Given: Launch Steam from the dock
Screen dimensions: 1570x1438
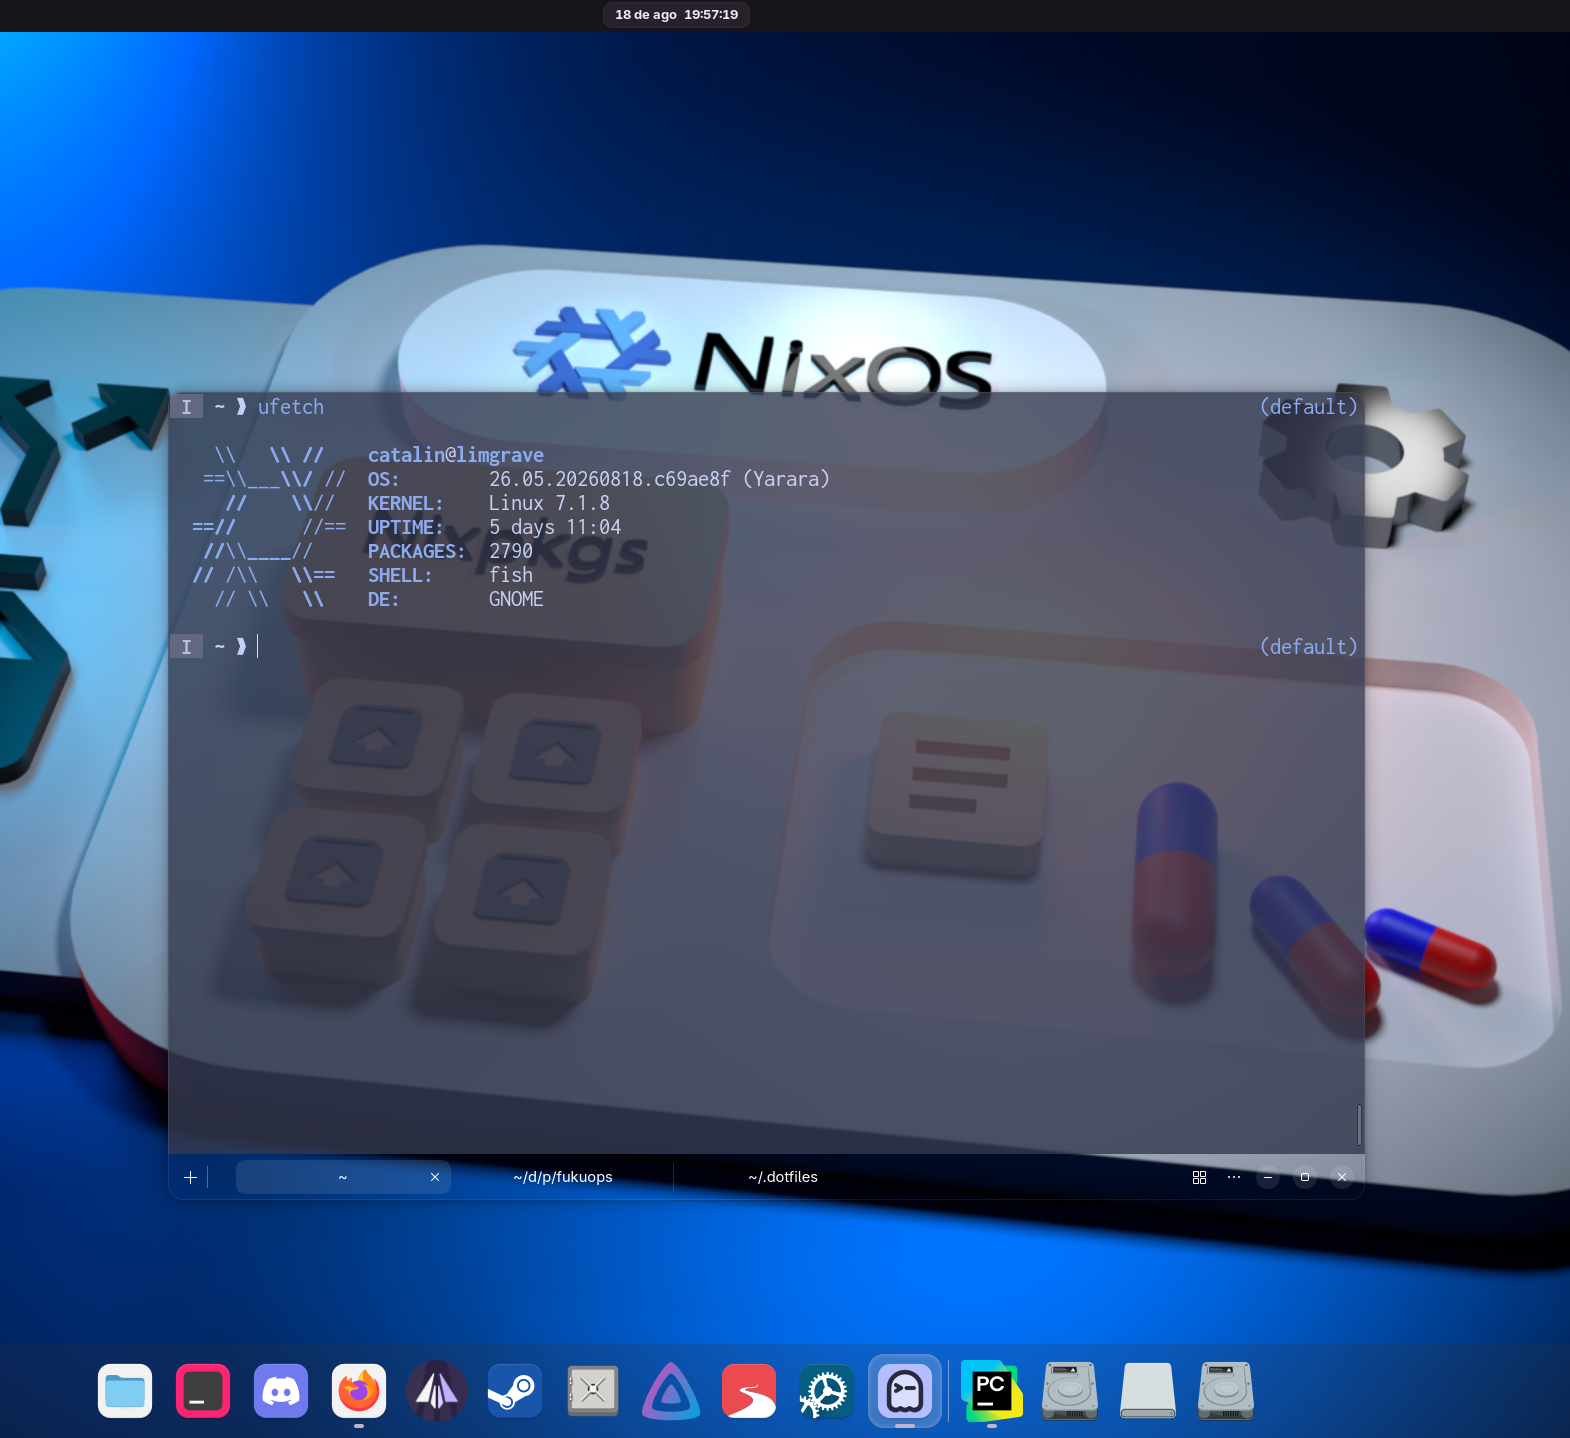Looking at the screenshot, I should (515, 1390).
